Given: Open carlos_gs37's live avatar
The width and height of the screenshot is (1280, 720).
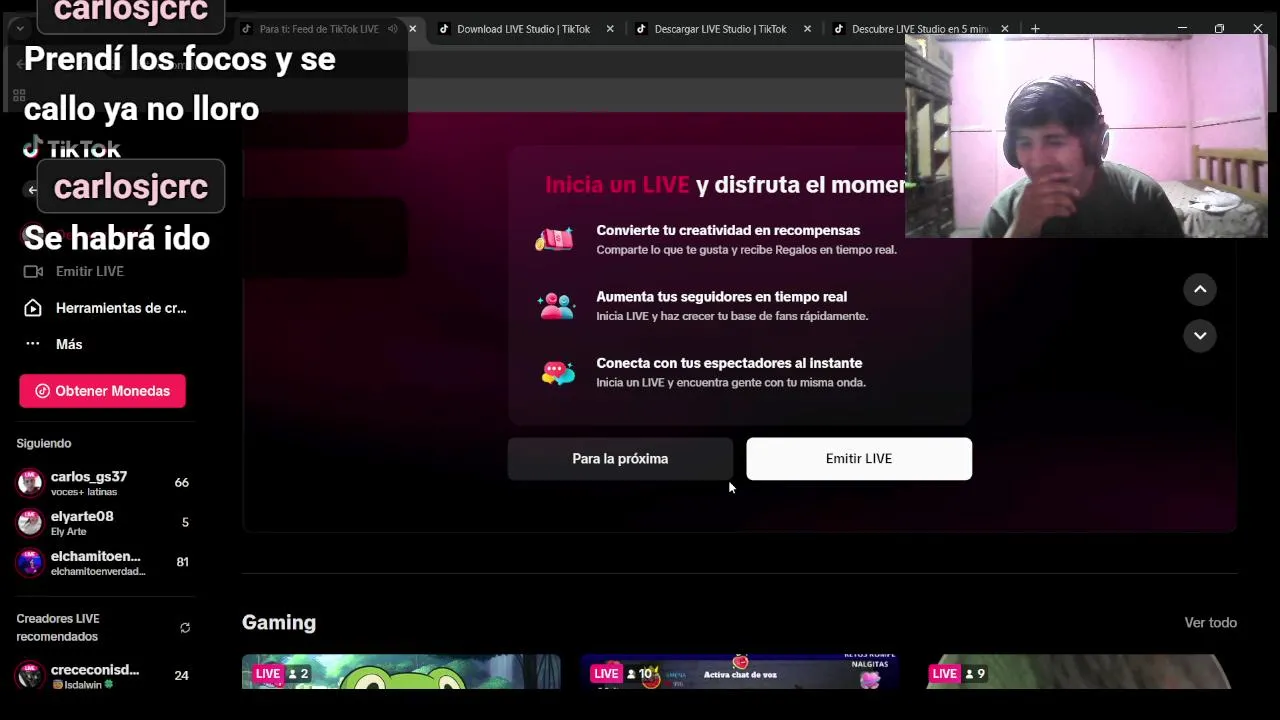Looking at the screenshot, I should [30, 483].
